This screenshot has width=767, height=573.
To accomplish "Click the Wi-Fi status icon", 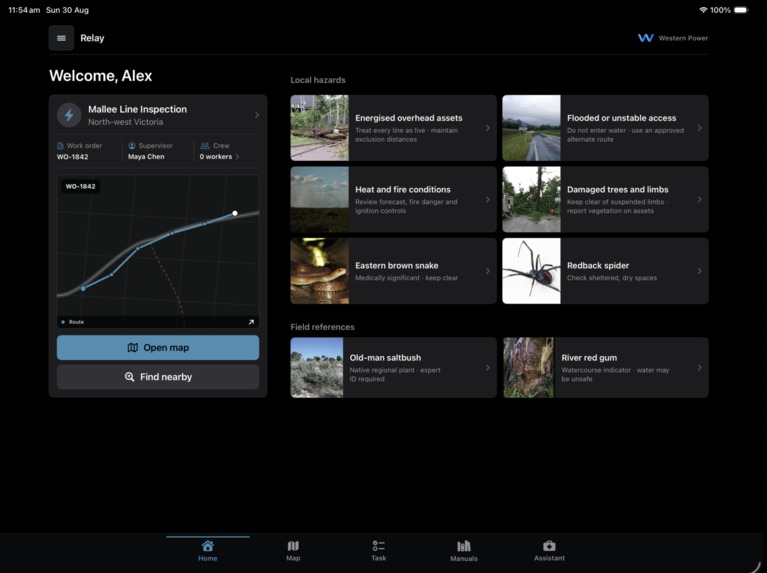I will pyautogui.click(x=703, y=10).
